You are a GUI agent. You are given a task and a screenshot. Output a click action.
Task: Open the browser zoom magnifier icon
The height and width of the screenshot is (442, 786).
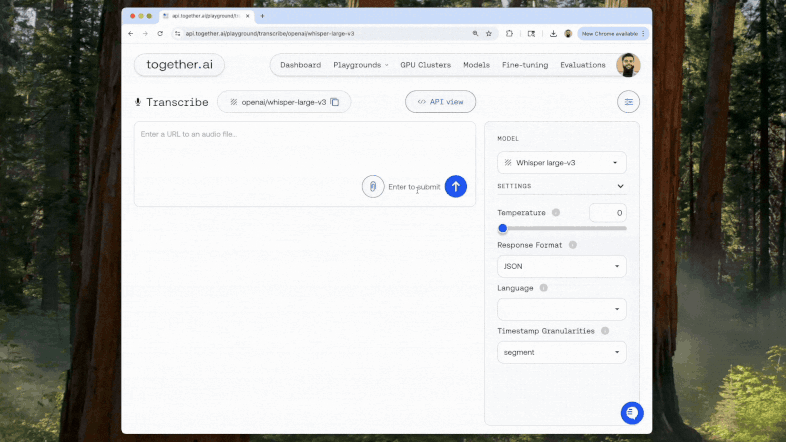coord(475,34)
